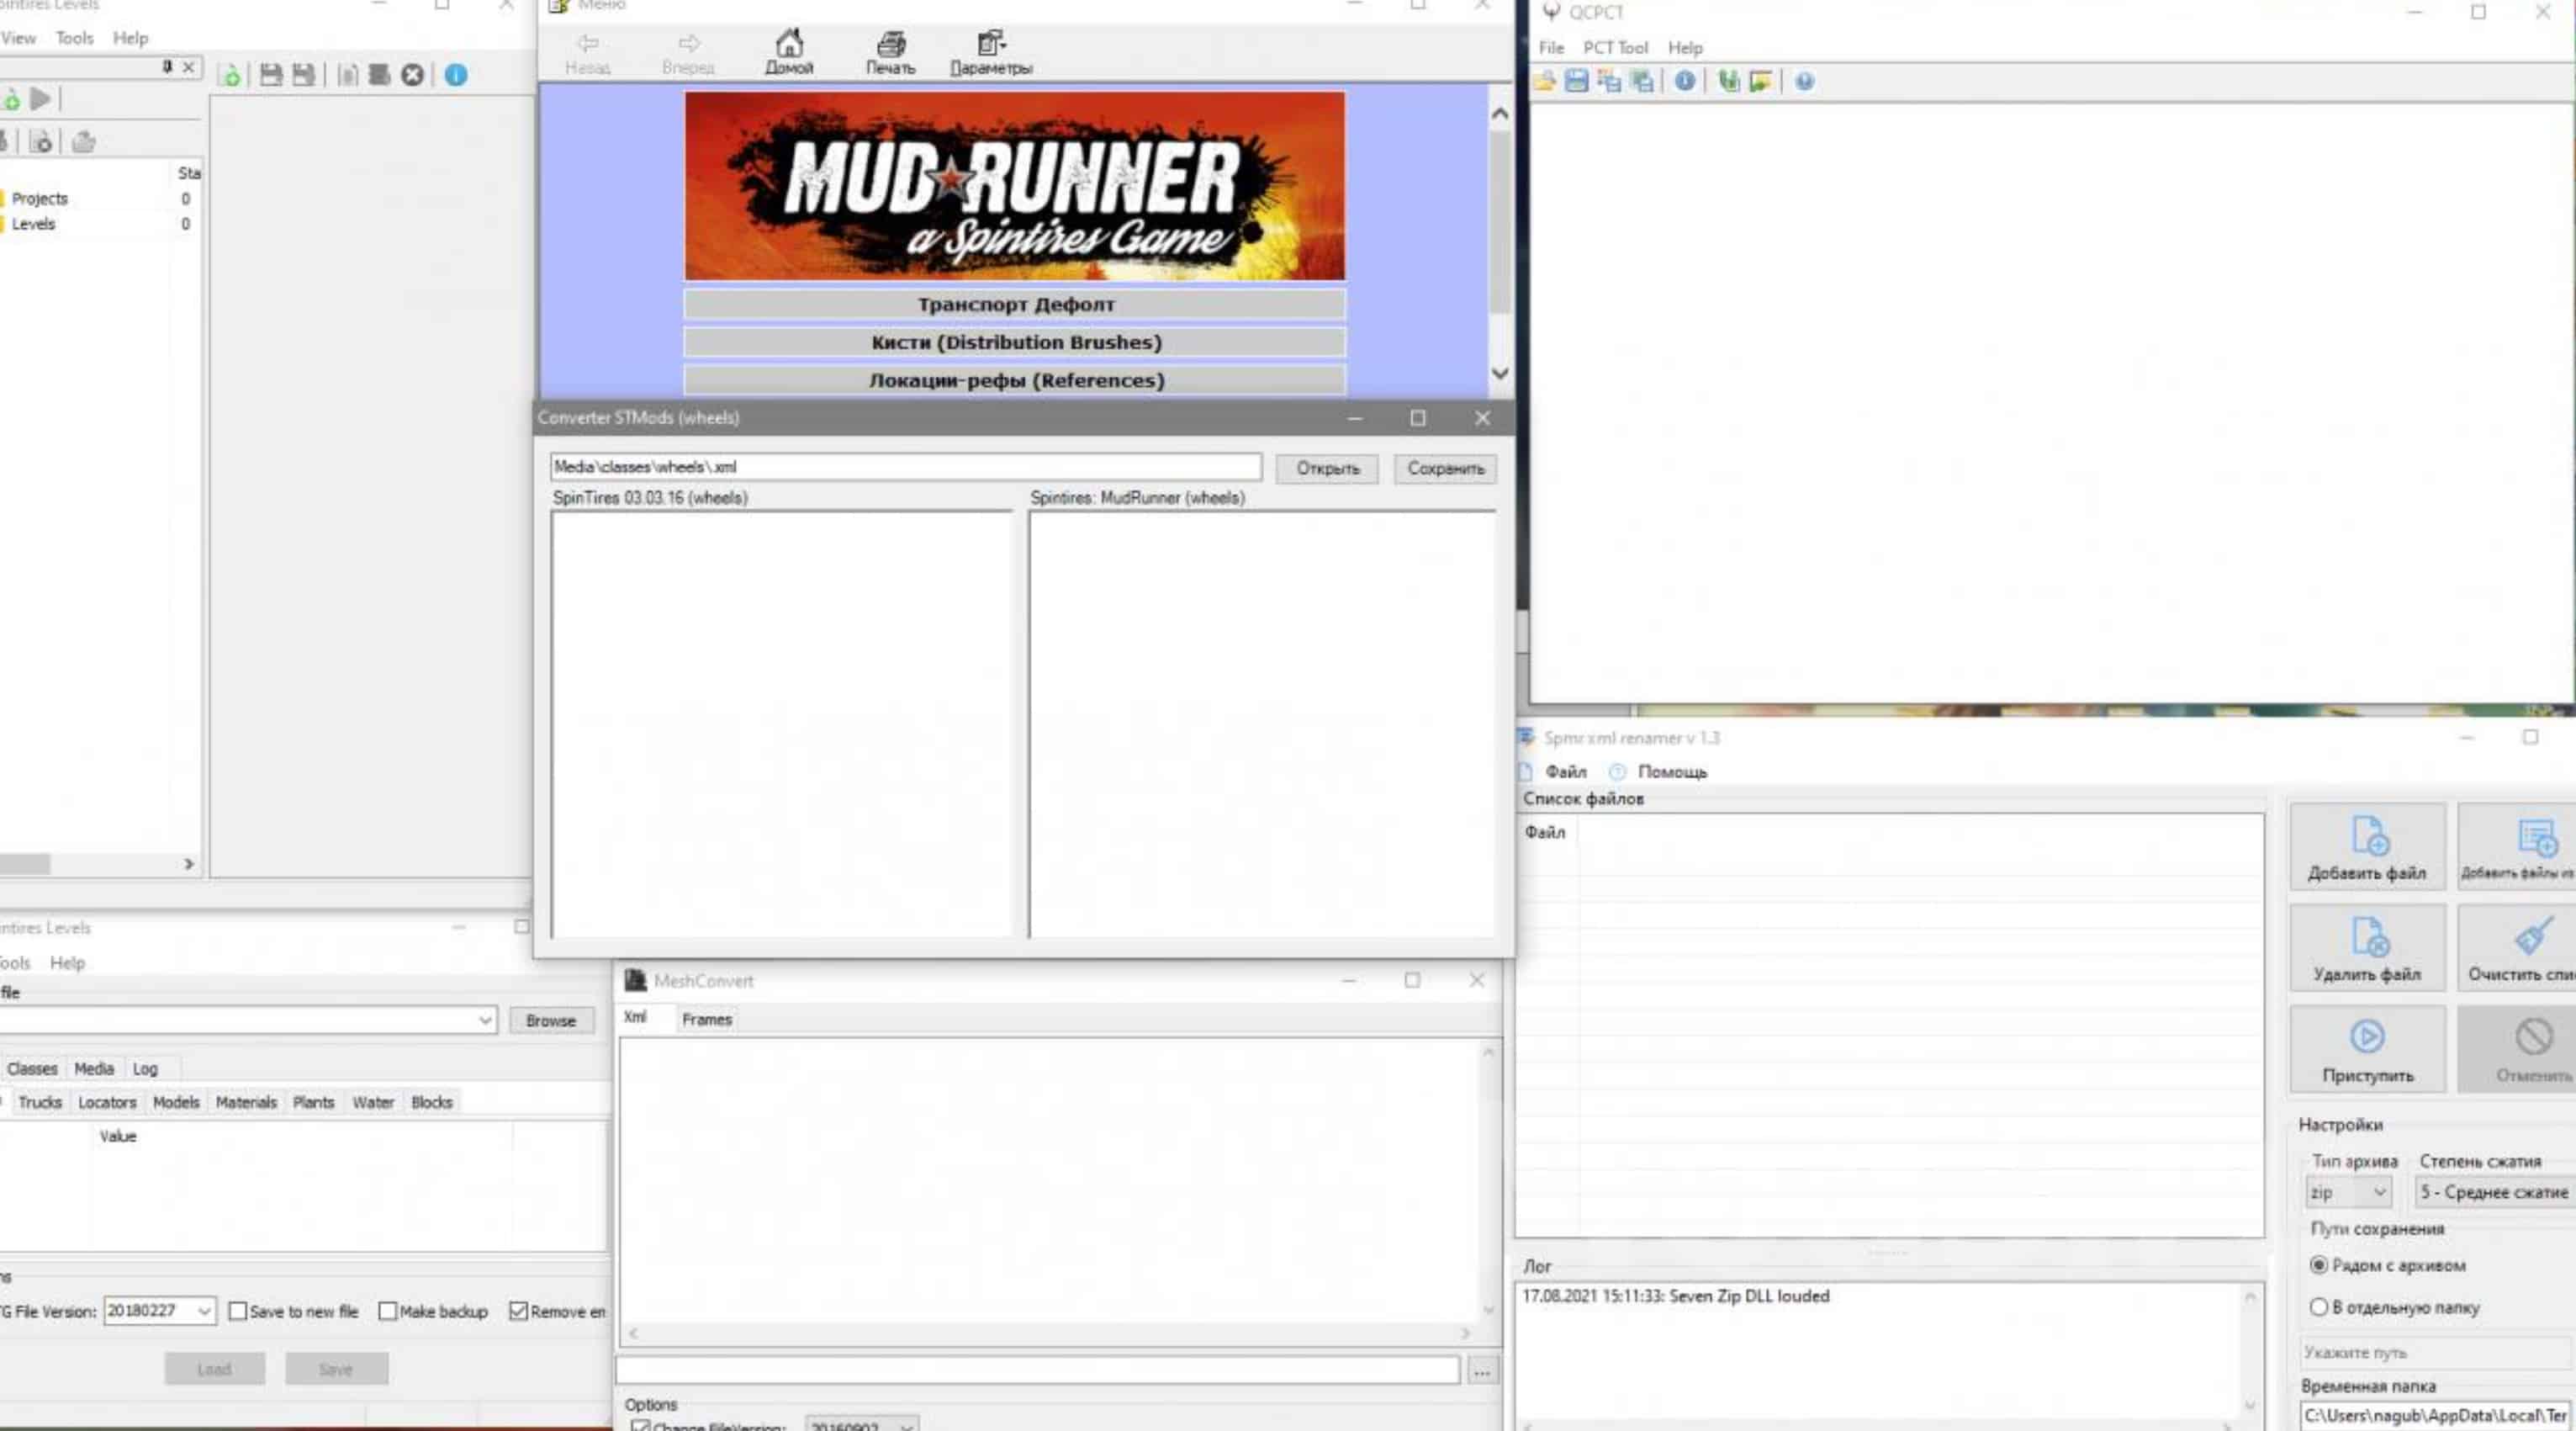Click the Media\classes\wheels path input field

click(x=904, y=467)
